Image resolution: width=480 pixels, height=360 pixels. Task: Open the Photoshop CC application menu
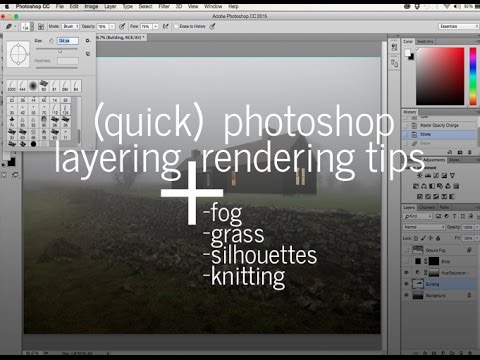click(x=33, y=6)
